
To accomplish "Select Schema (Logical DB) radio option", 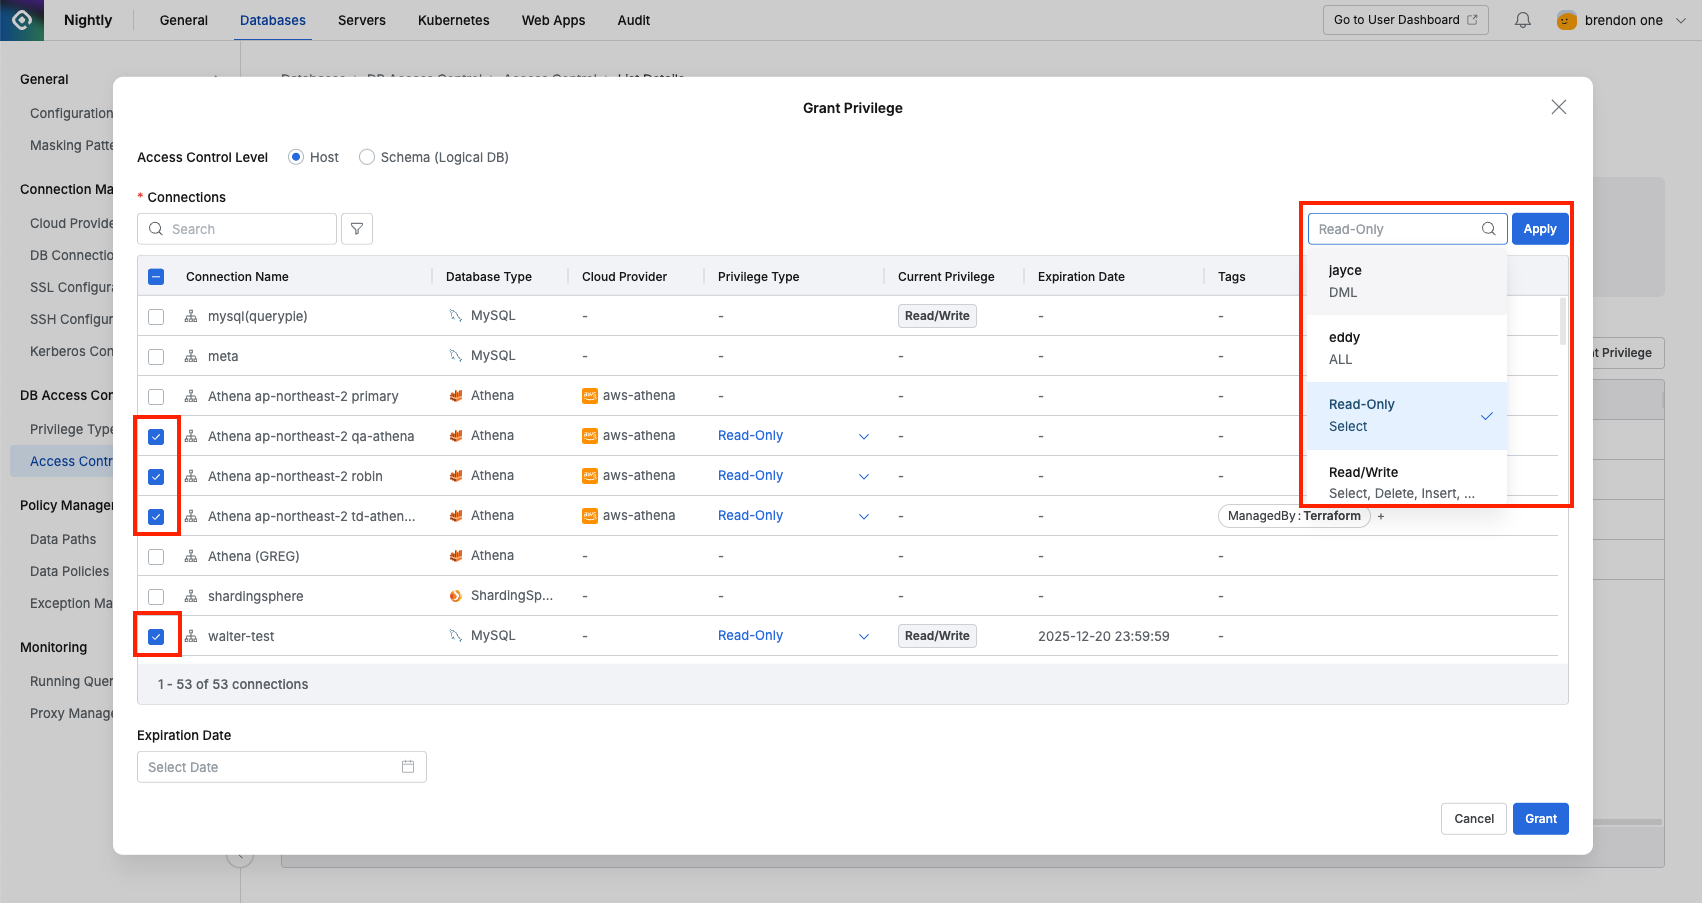I will 367,157.
